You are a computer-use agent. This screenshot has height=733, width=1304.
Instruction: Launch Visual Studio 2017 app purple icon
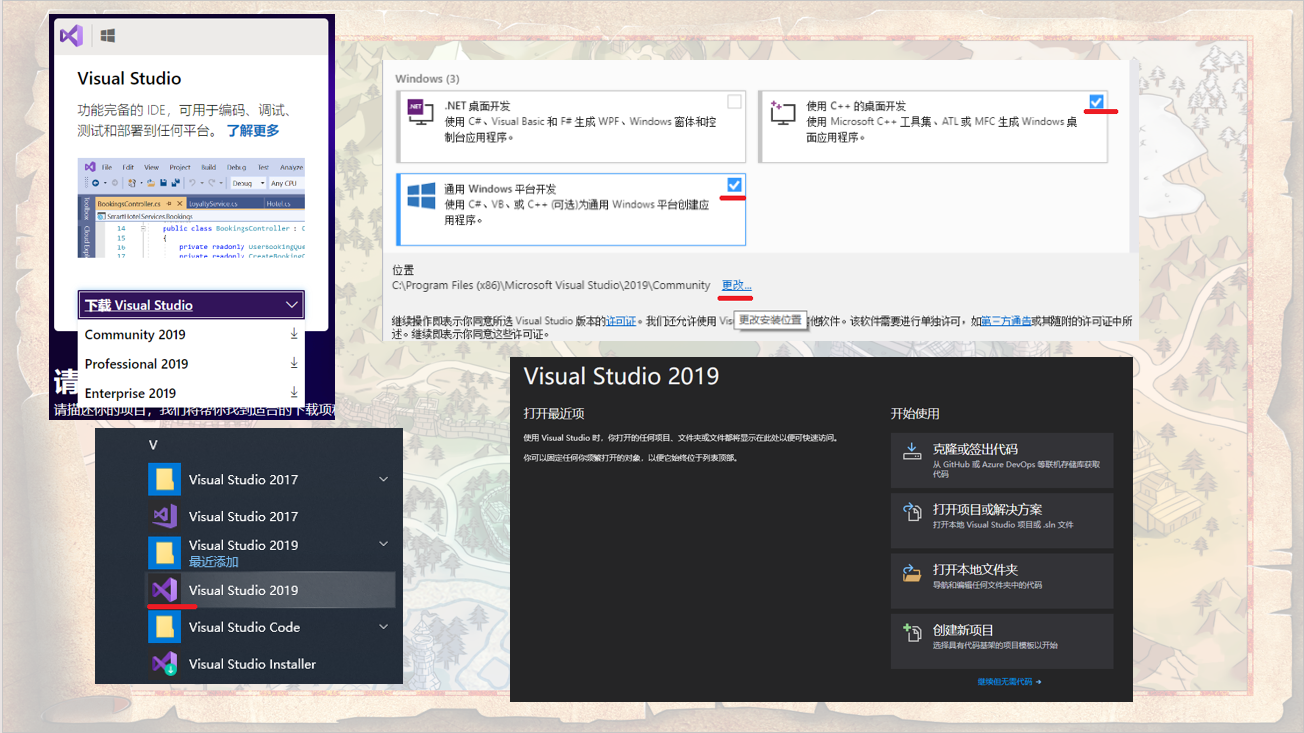coord(164,516)
